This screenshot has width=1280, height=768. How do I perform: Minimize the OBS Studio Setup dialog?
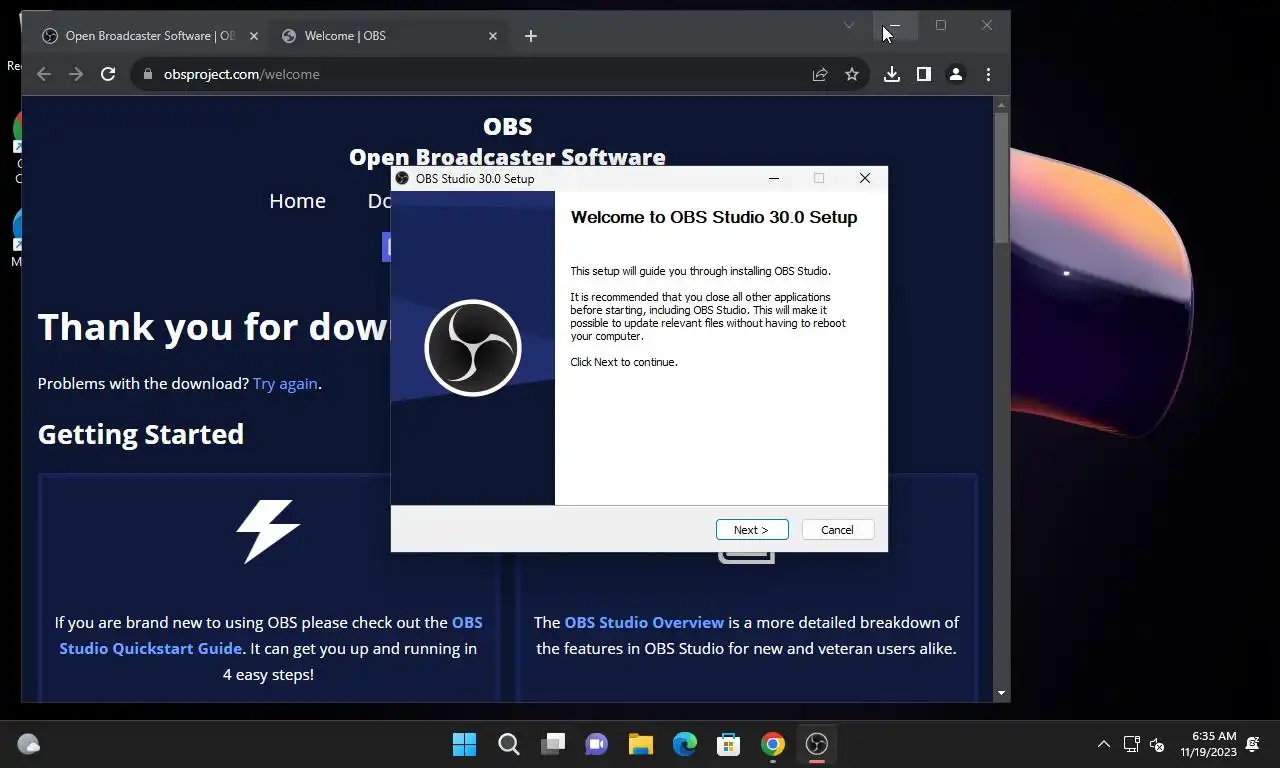pyautogui.click(x=773, y=178)
